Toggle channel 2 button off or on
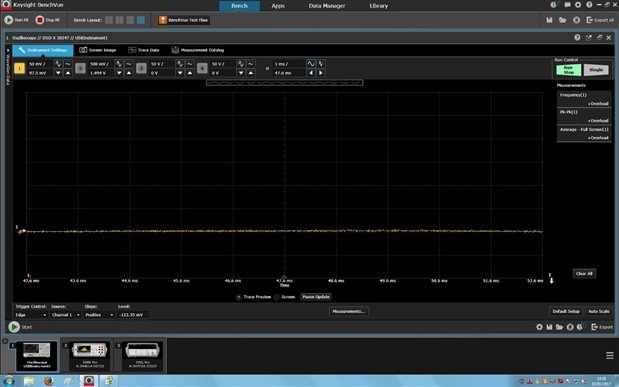 click(x=80, y=68)
